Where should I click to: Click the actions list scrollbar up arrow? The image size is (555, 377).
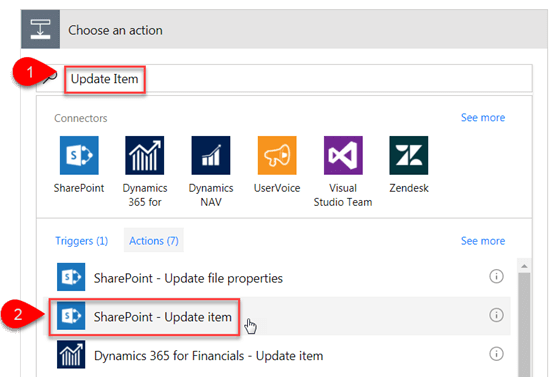tap(524, 266)
